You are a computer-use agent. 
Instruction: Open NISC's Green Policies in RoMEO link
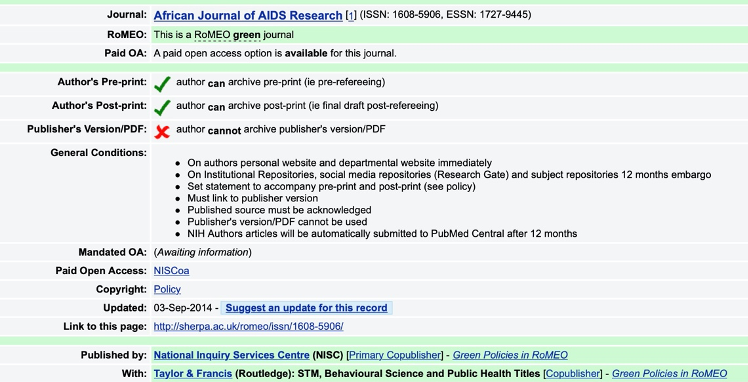pos(510,355)
